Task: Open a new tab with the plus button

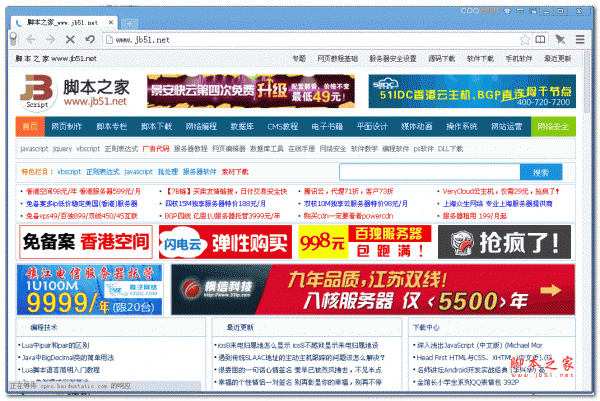Action: coord(129,24)
